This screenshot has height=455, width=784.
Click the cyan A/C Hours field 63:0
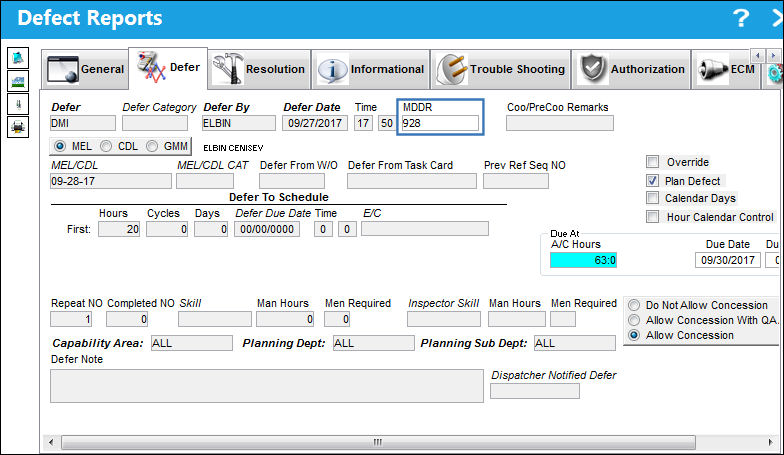(x=584, y=260)
